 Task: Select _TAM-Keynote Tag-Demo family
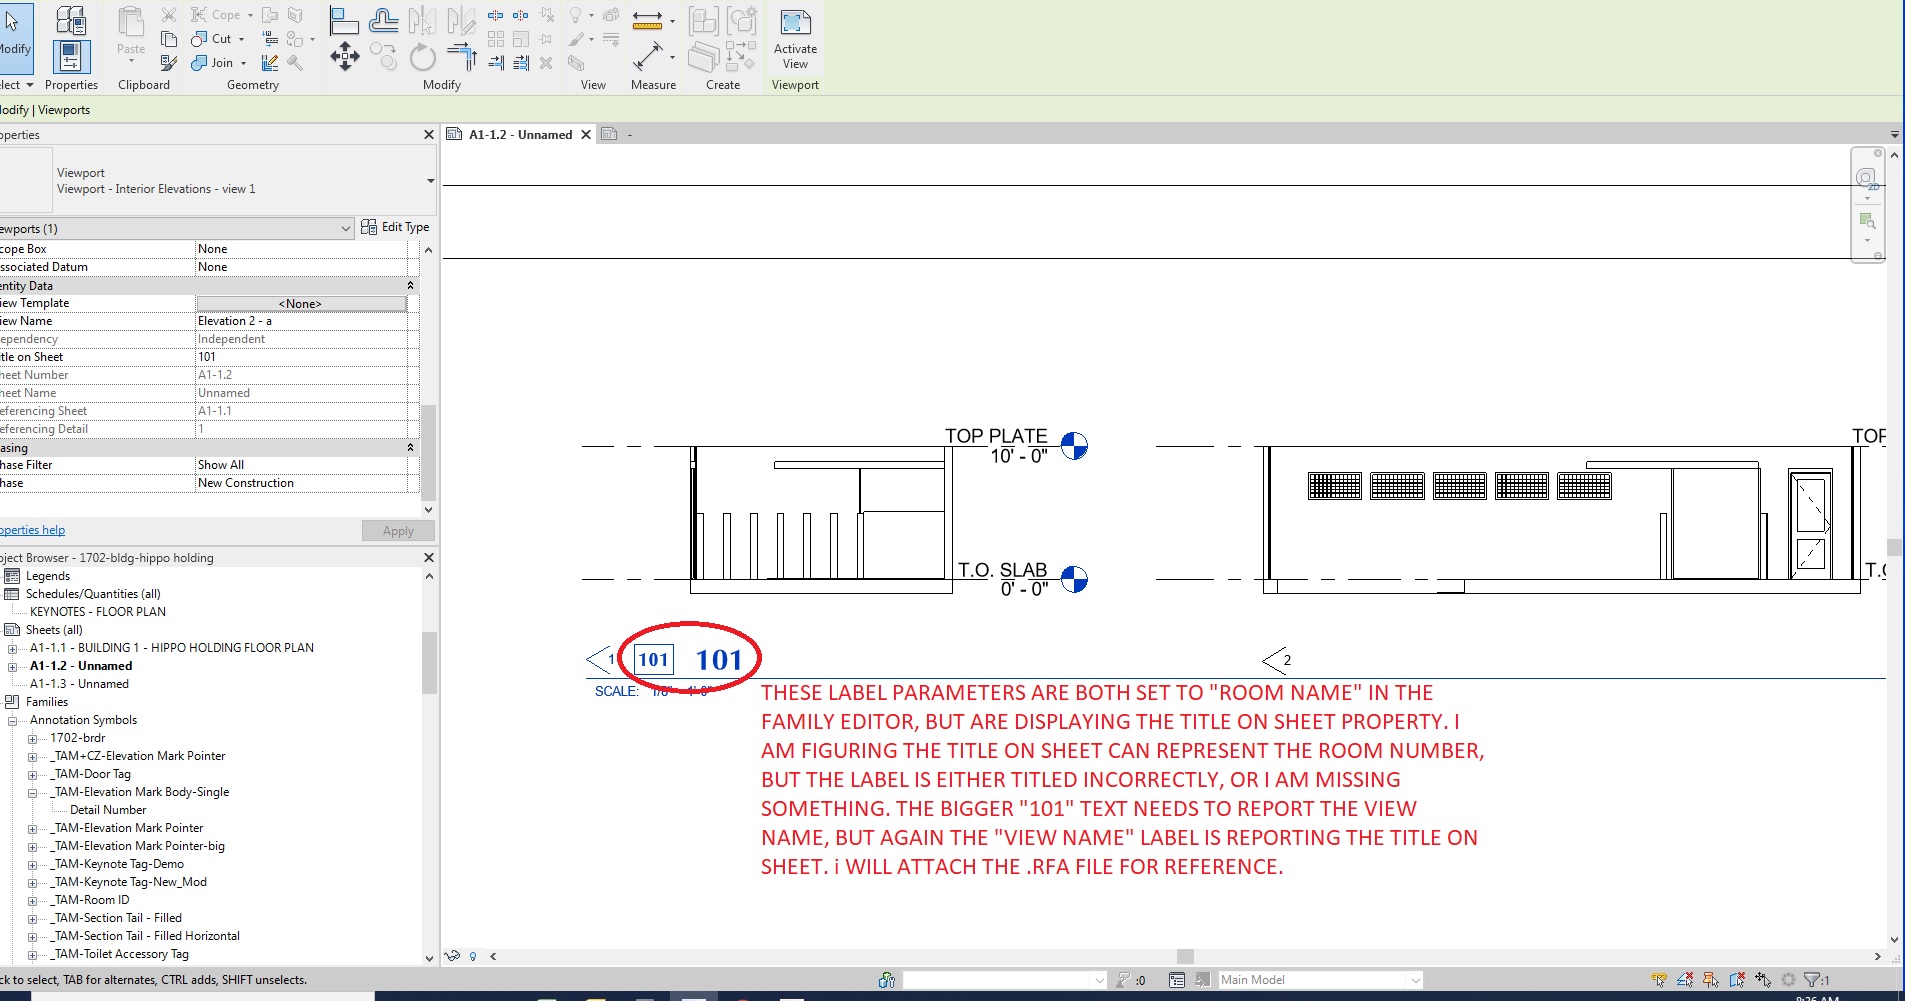(x=117, y=864)
